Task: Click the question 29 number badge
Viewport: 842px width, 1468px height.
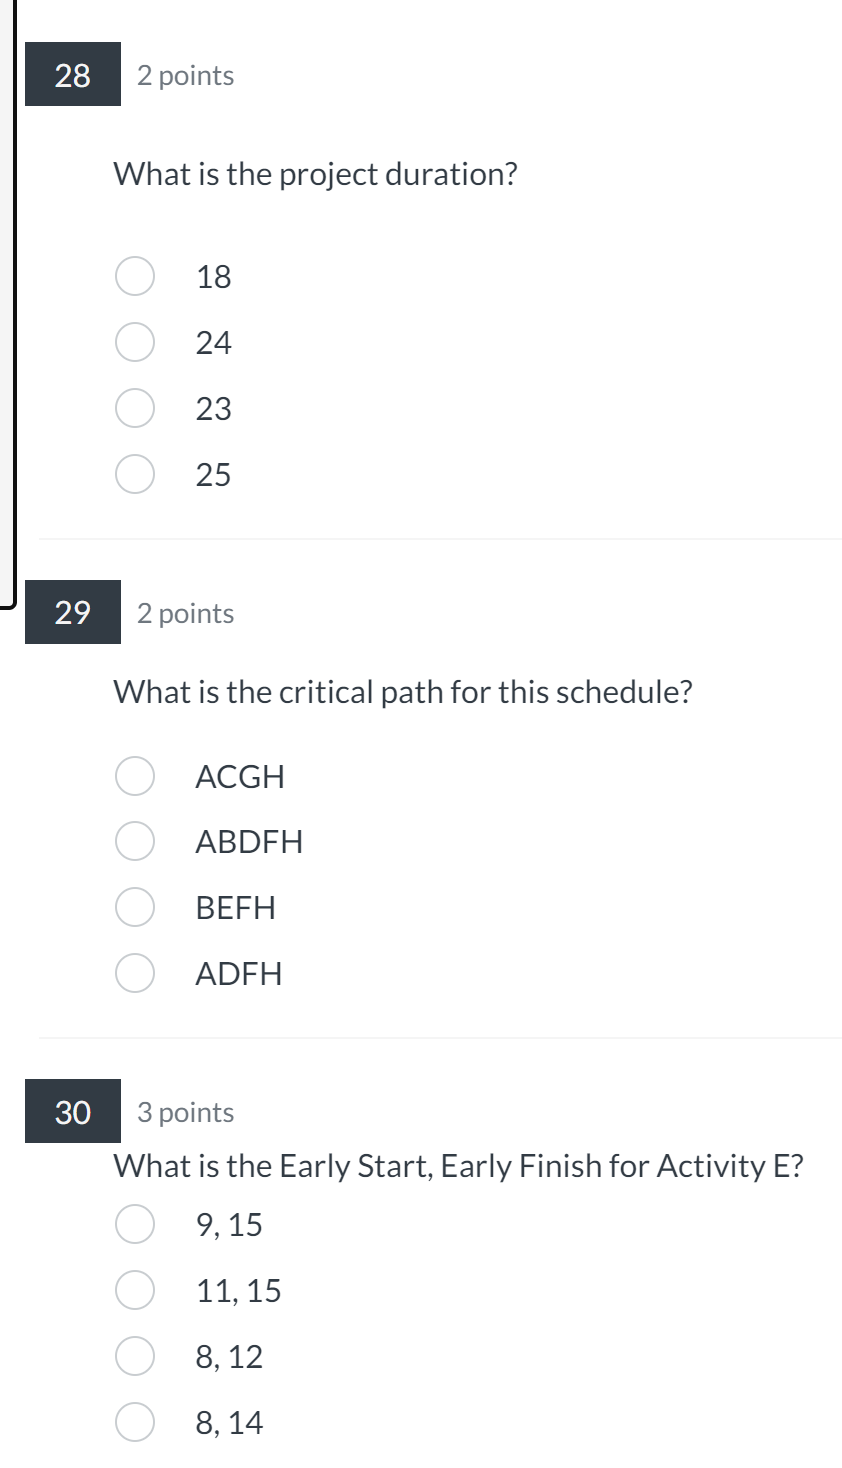Action: click(71, 612)
